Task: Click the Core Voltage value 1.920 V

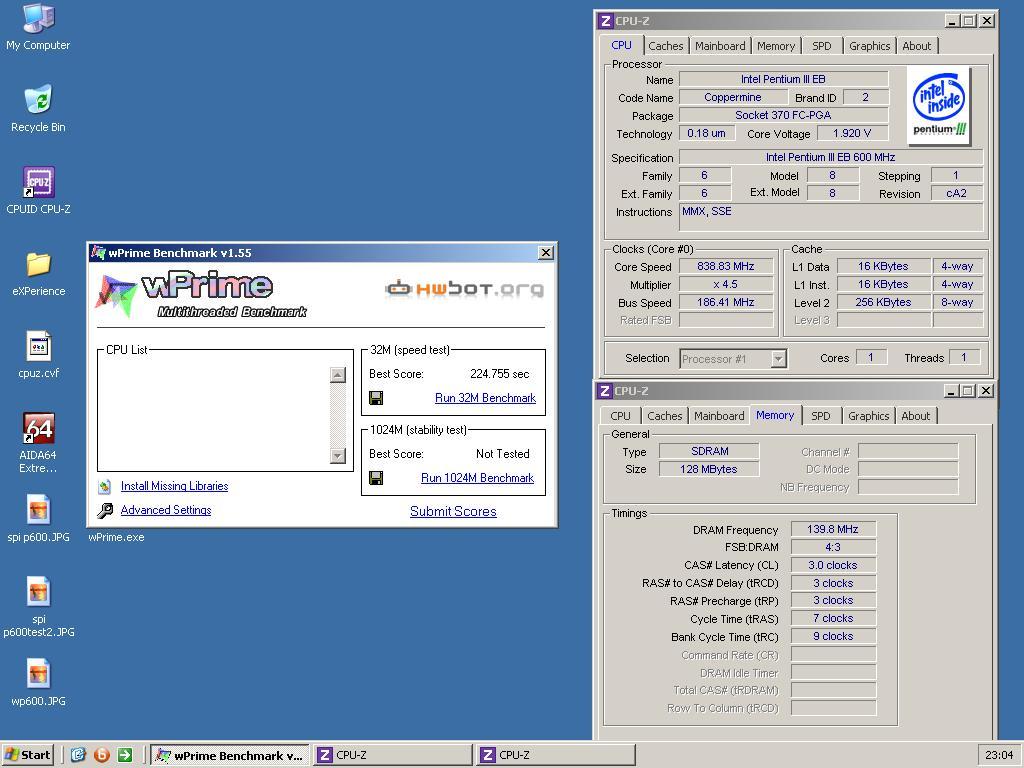Action: [x=852, y=133]
